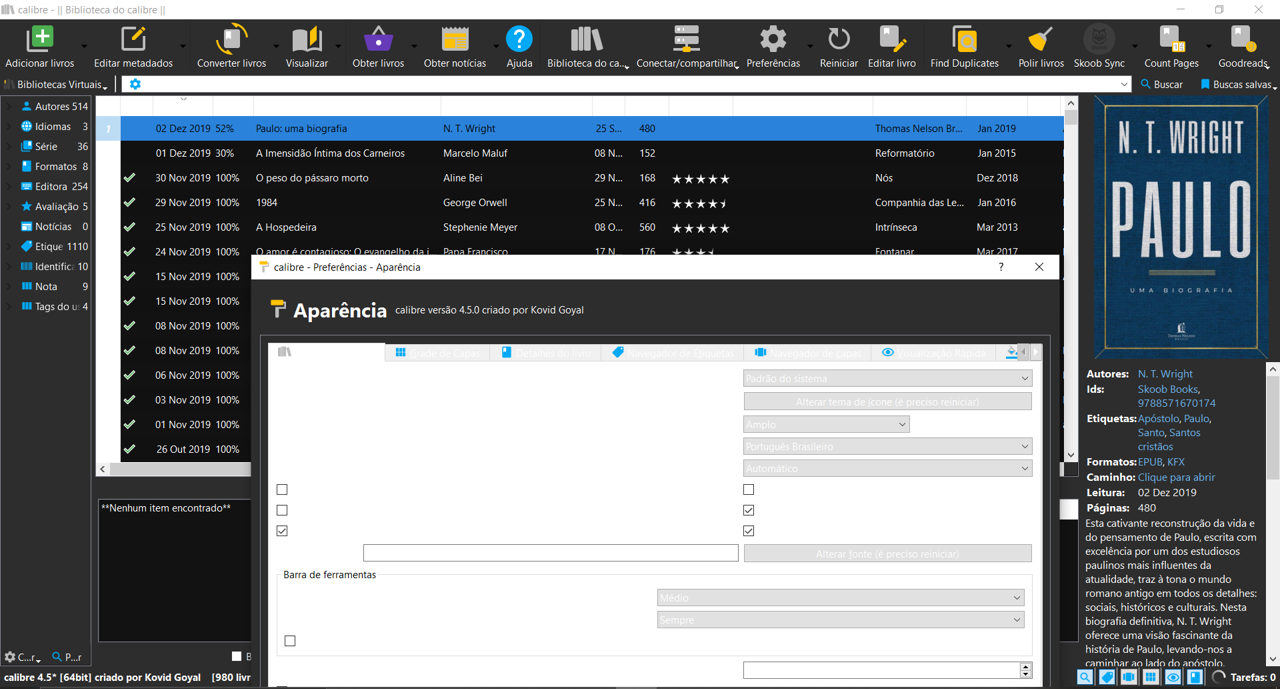Open the Português Brasileiro language dropdown
This screenshot has height=689, width=1280.
click(x=888, y=446)
